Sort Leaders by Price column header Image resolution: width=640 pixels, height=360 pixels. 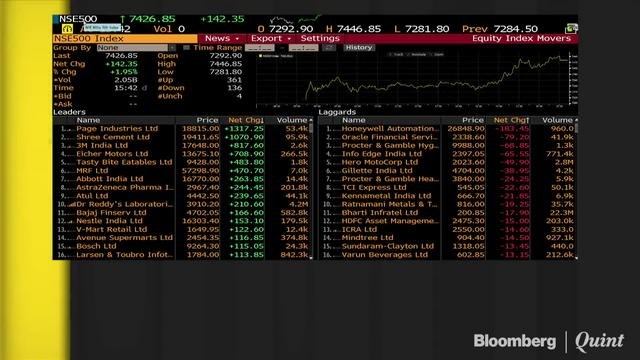[207, 120]
